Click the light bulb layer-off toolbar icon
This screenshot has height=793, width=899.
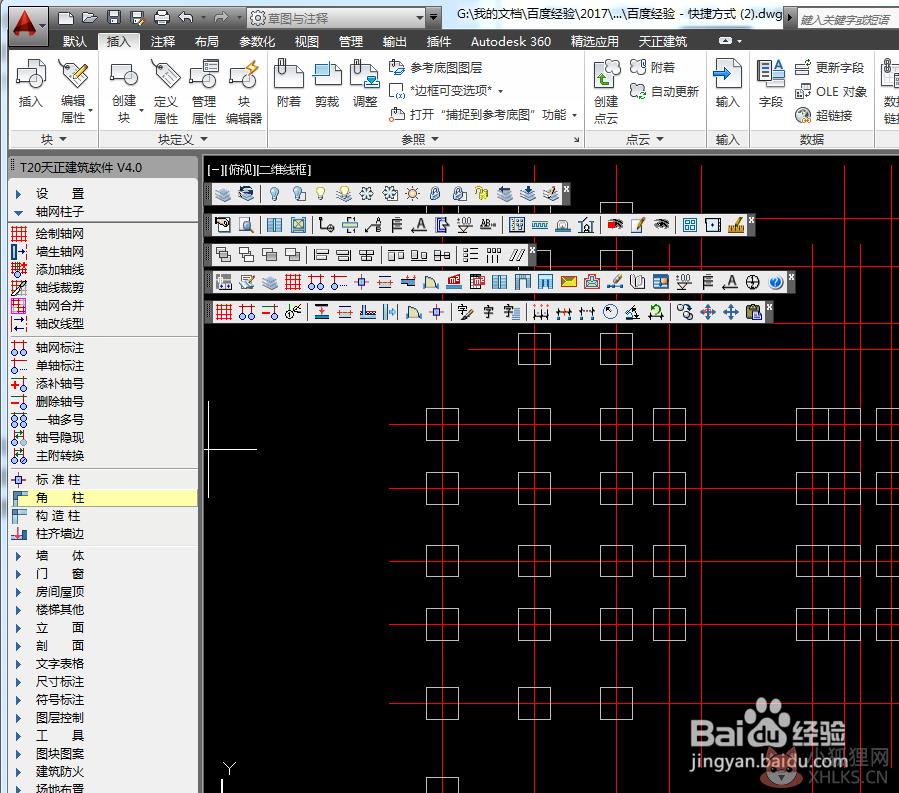pos(275,194)
